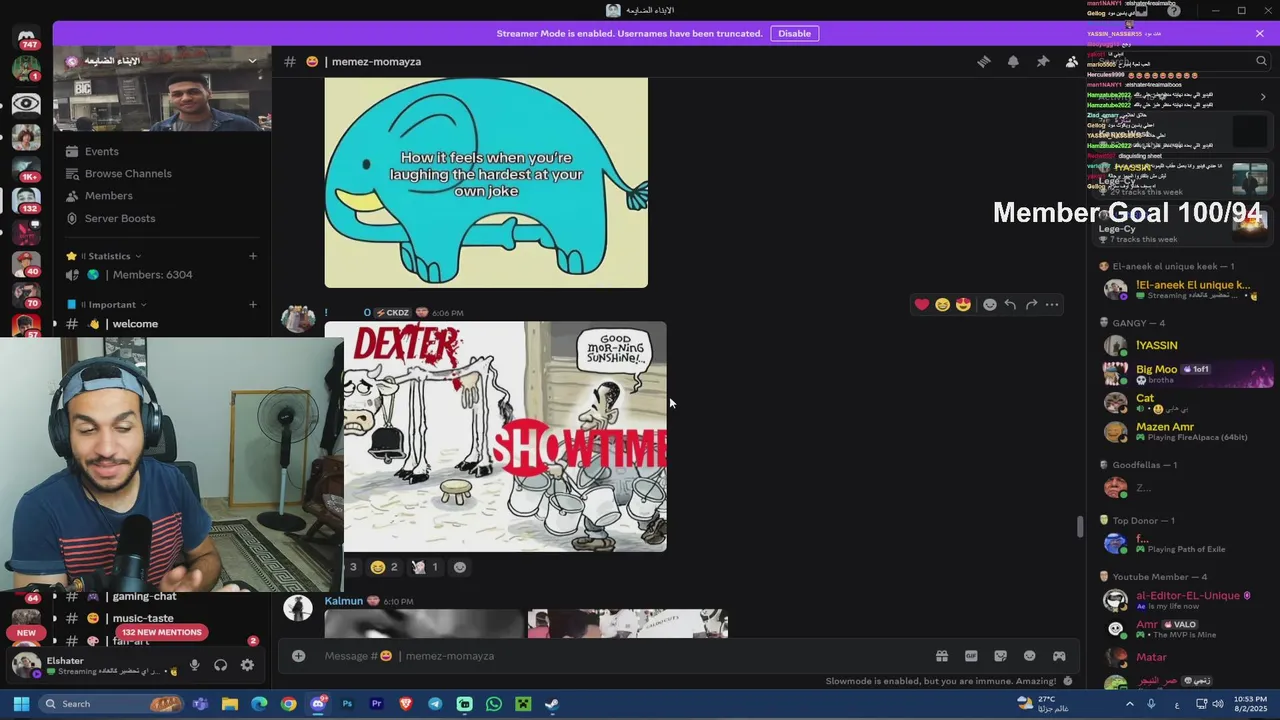This screenshot has height=720, width=1280.
Task: Open the apps game controller icon
Action: (1059, 656)
